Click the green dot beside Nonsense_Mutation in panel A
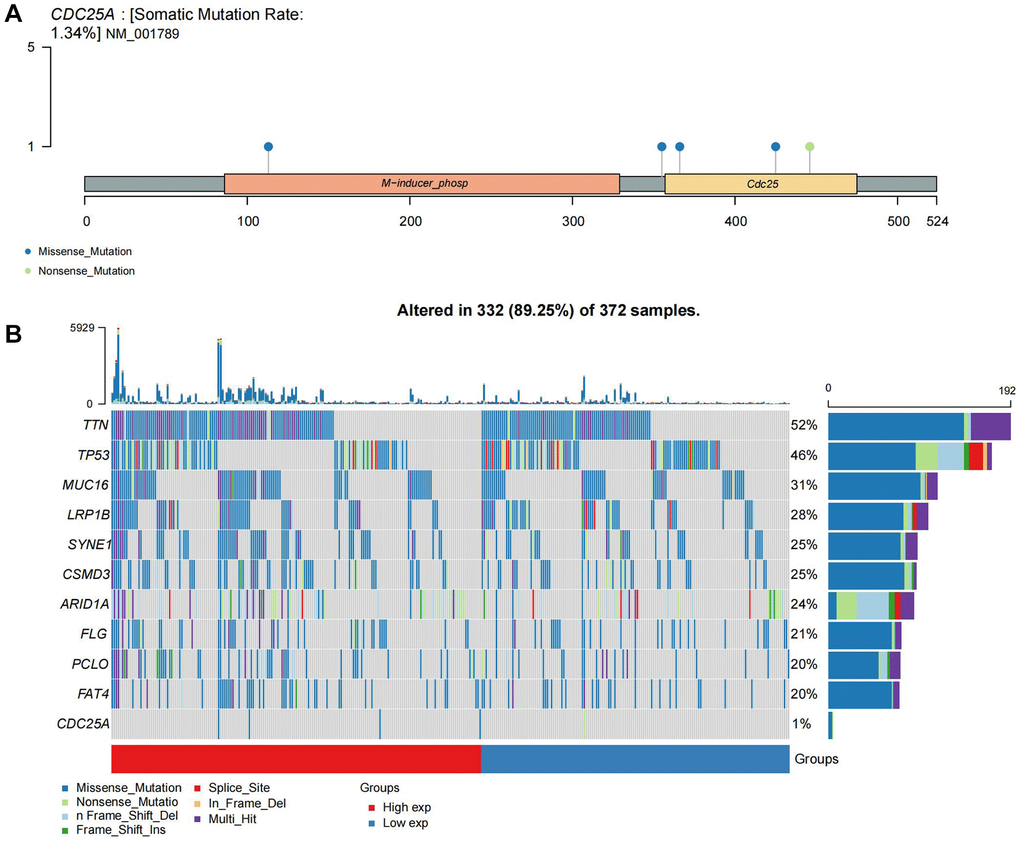Screen dimensions: 1020x842 coord(27,271)
